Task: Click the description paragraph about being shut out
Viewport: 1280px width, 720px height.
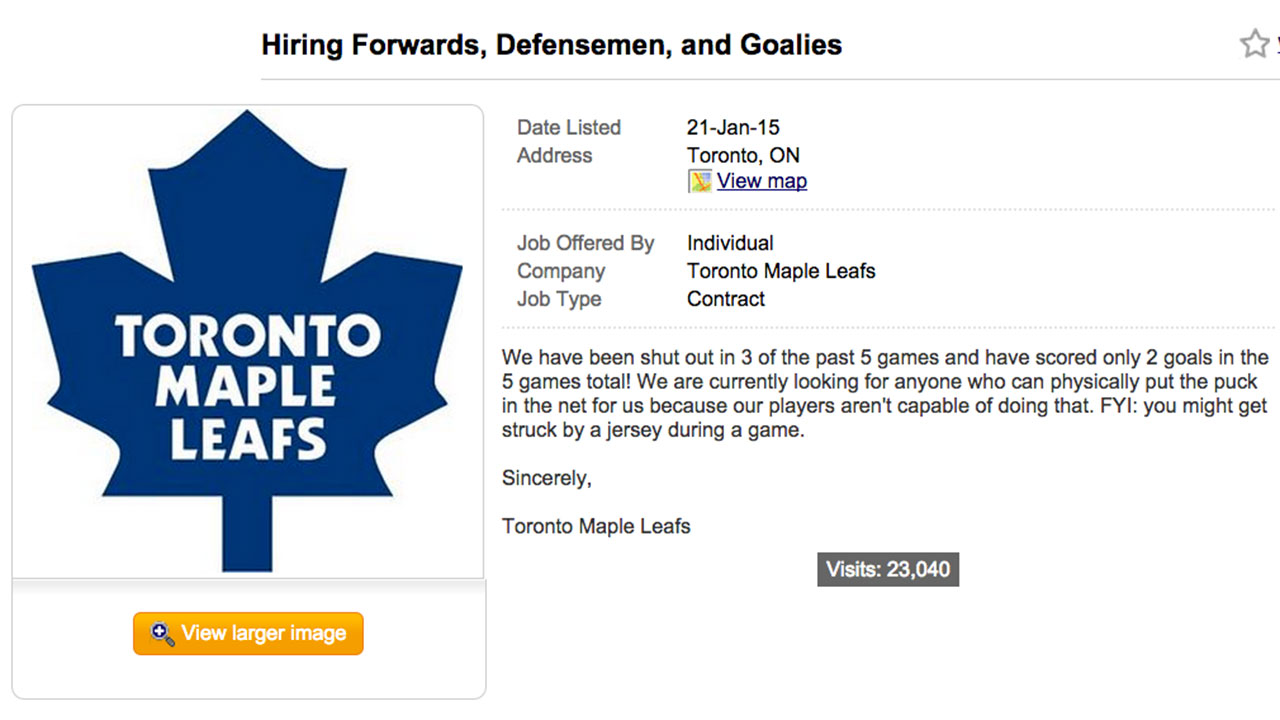Action: point(884,394)
